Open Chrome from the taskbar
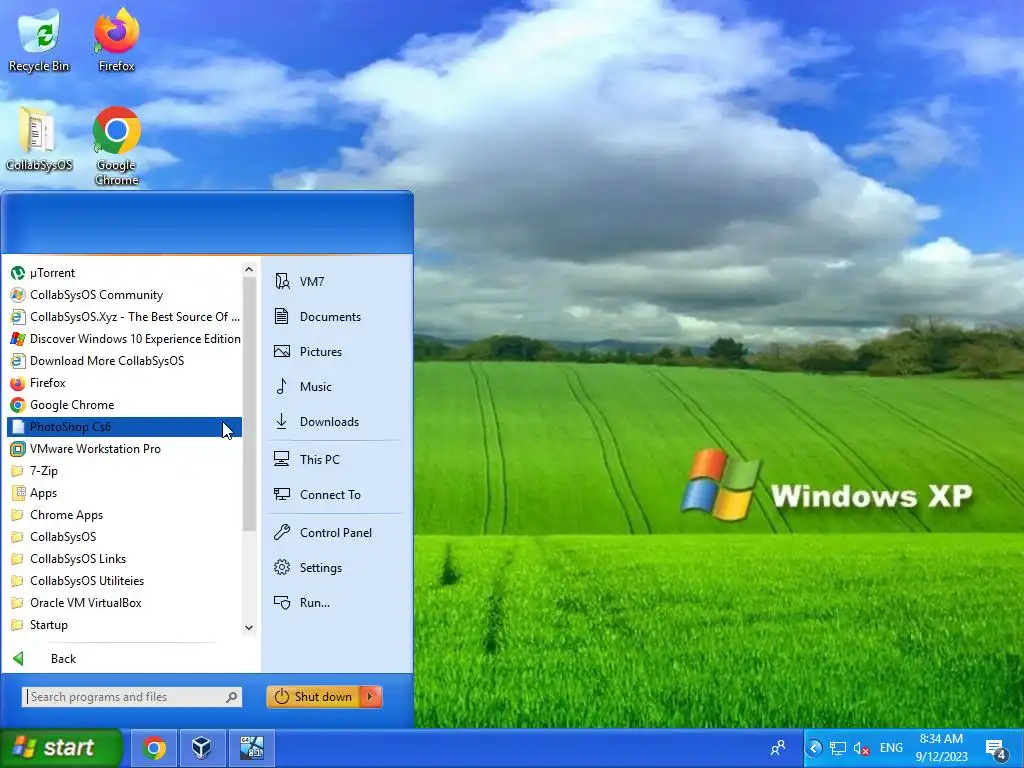Image resolution: width=1024 pixels, height=768 pixels. 154,748
